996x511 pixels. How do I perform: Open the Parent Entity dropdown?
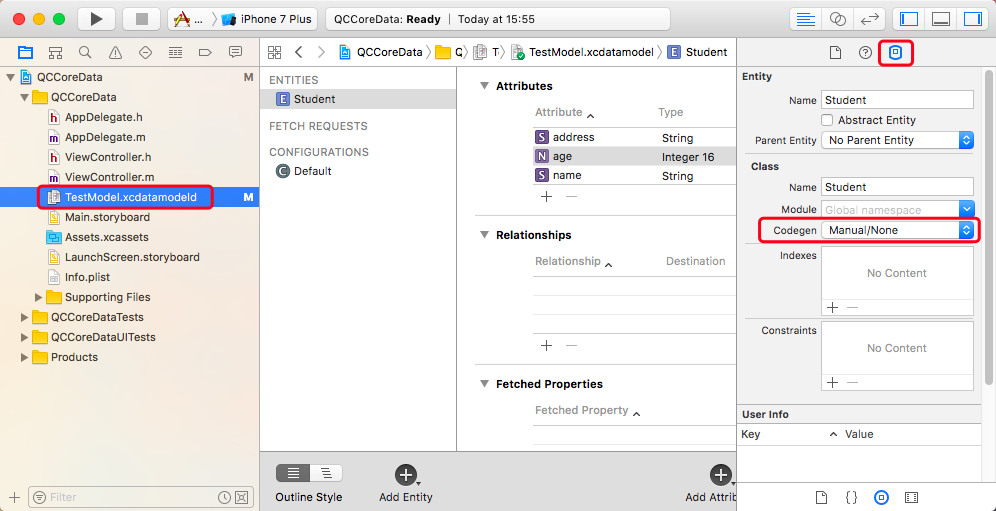point(897,140)
